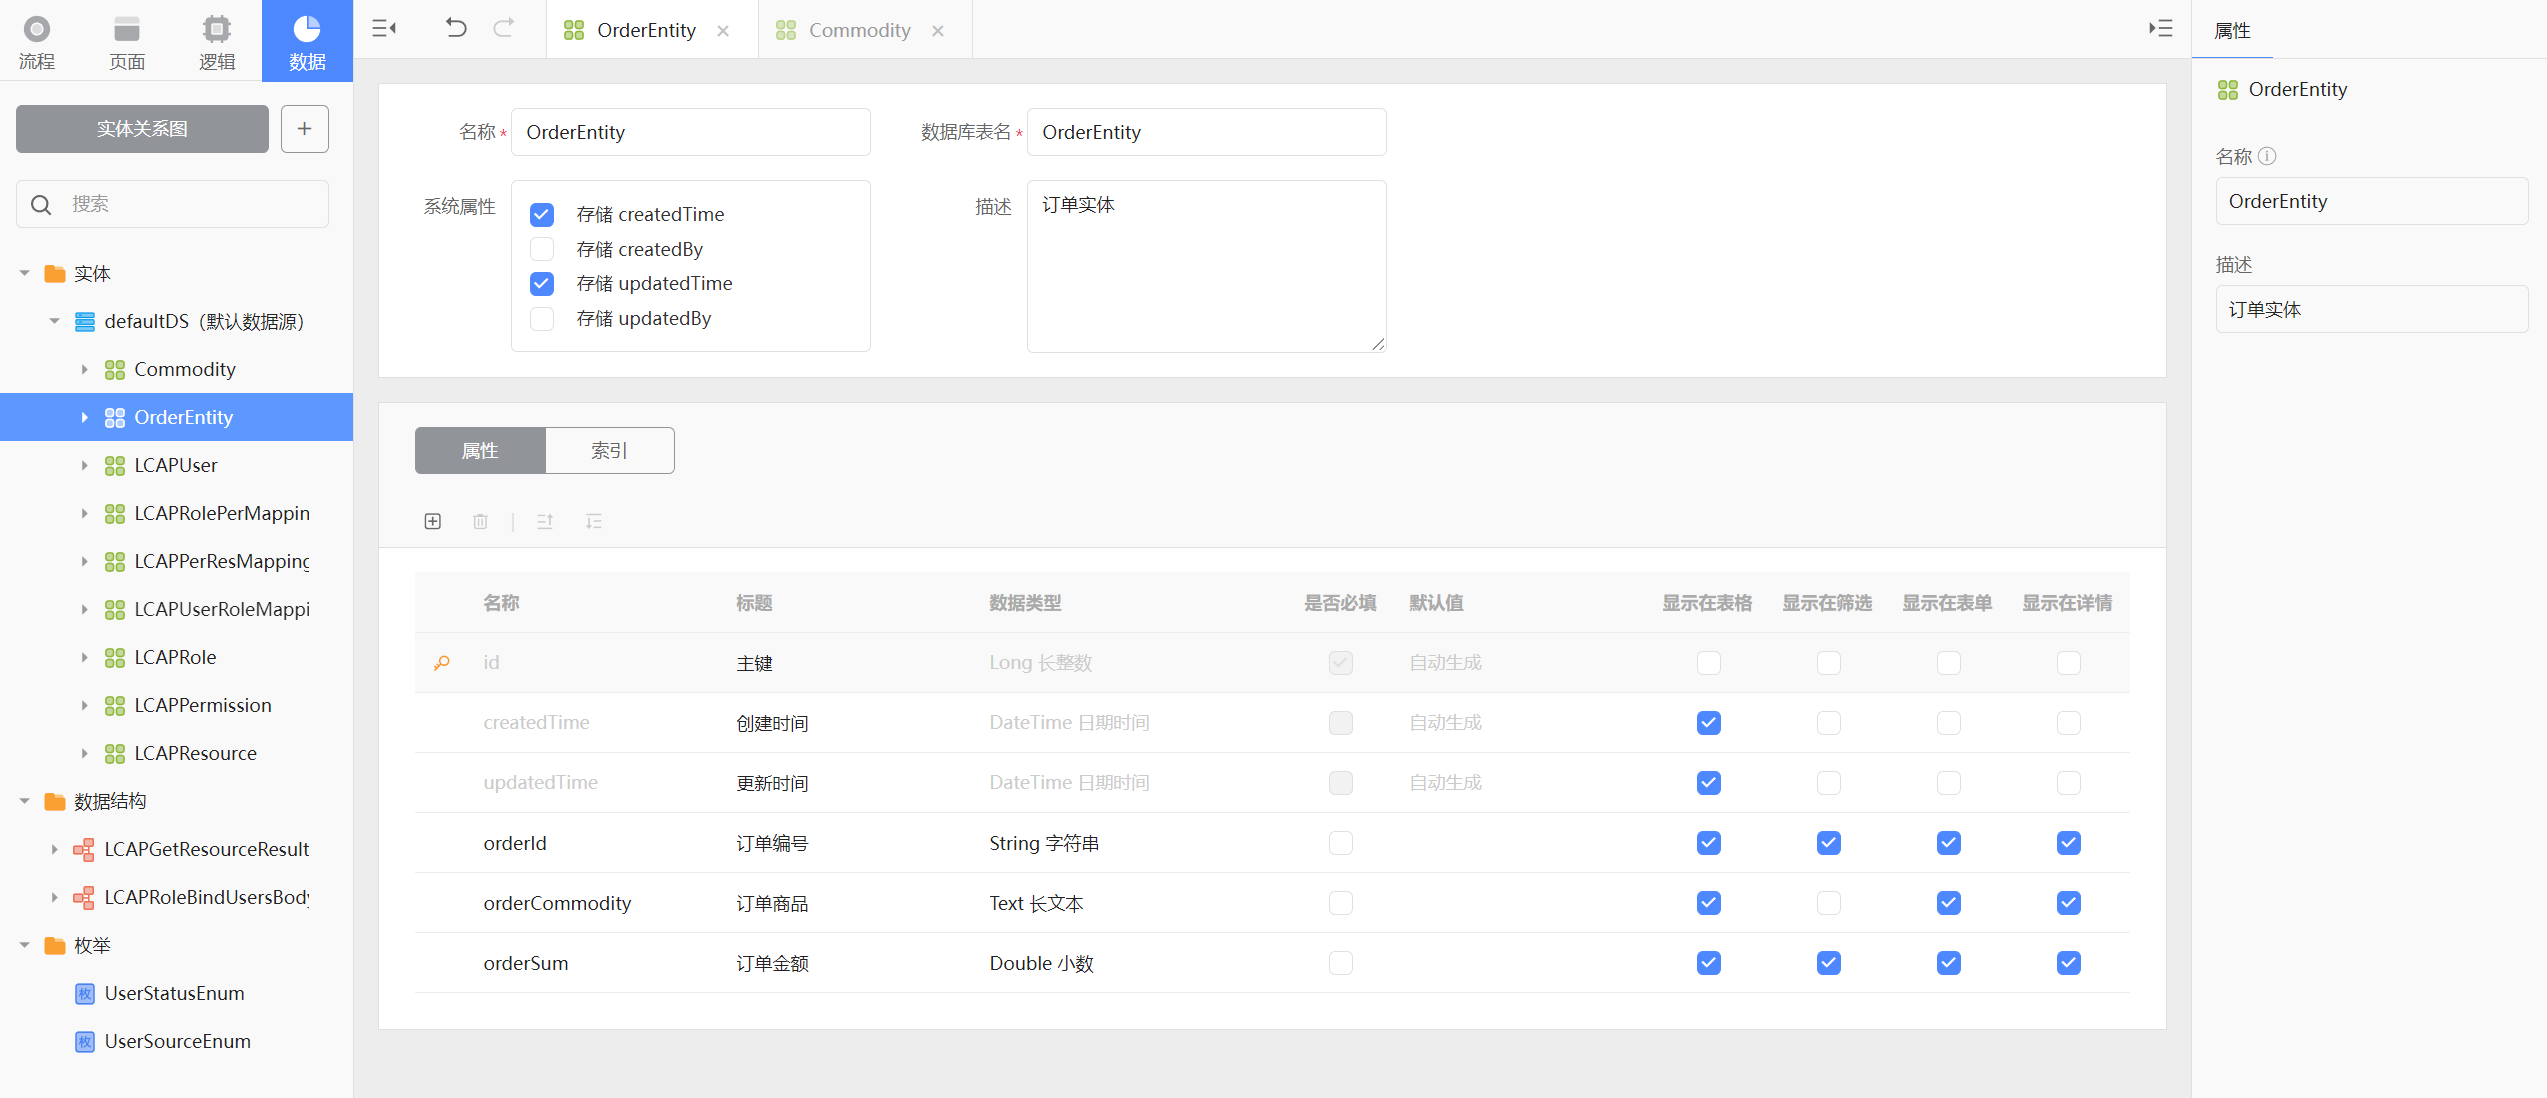This screenshot has width=2547, height=1098.
Task: Toggle 显示在表单 for createdTime
Action: pyautogui.click(x=1949, y=723)
